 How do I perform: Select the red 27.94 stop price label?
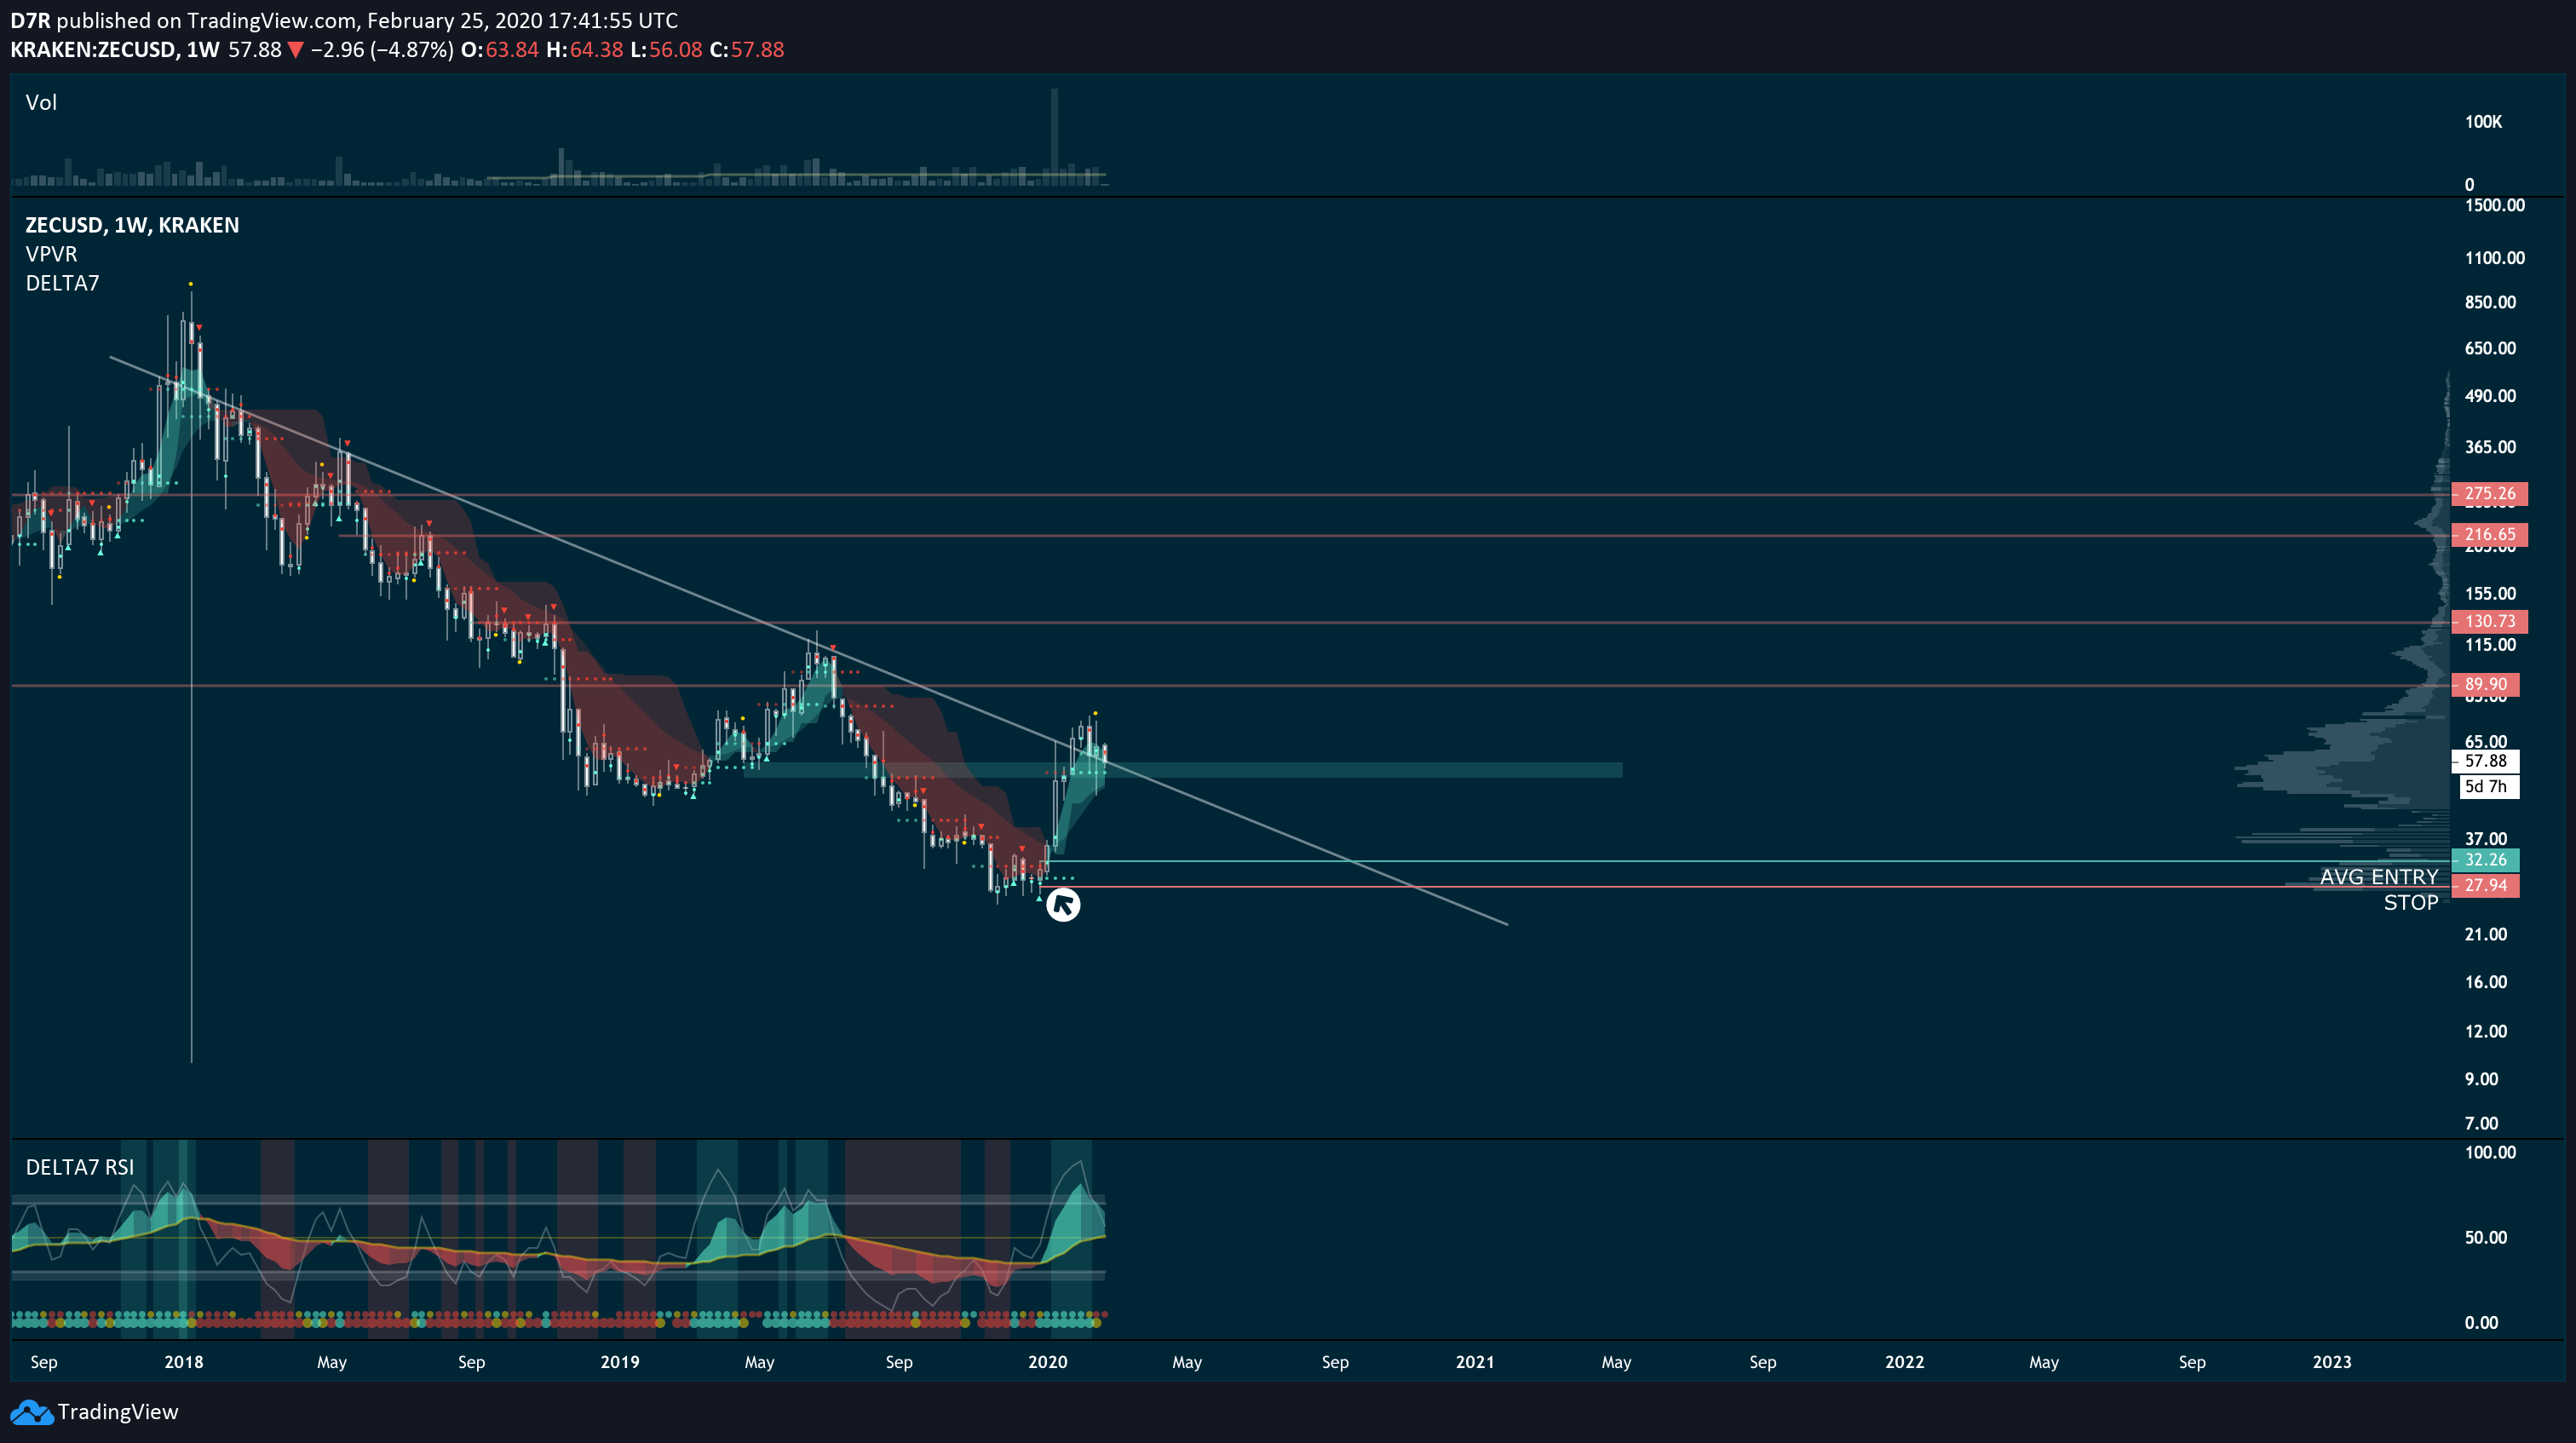[2485, 886]
